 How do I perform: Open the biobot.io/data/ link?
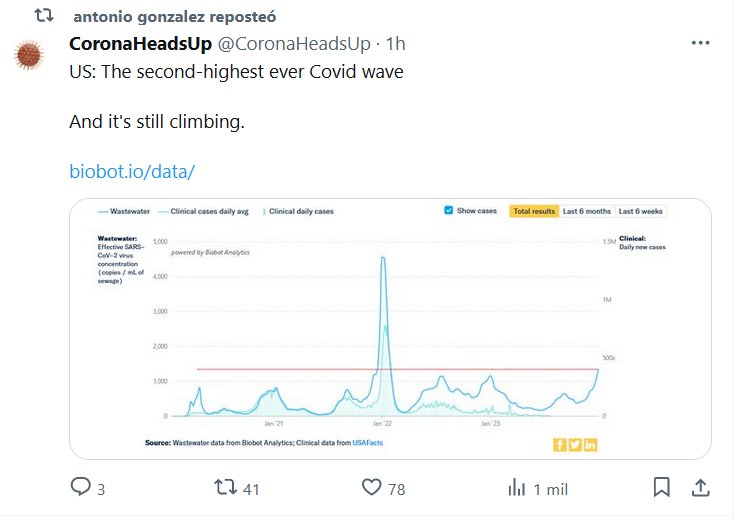(x=131, y=171)
